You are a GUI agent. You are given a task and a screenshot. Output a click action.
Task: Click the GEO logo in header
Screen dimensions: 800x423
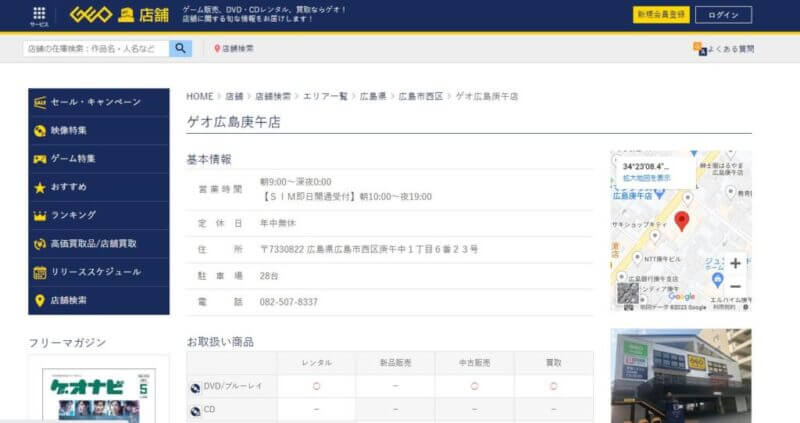click(91, 14)
